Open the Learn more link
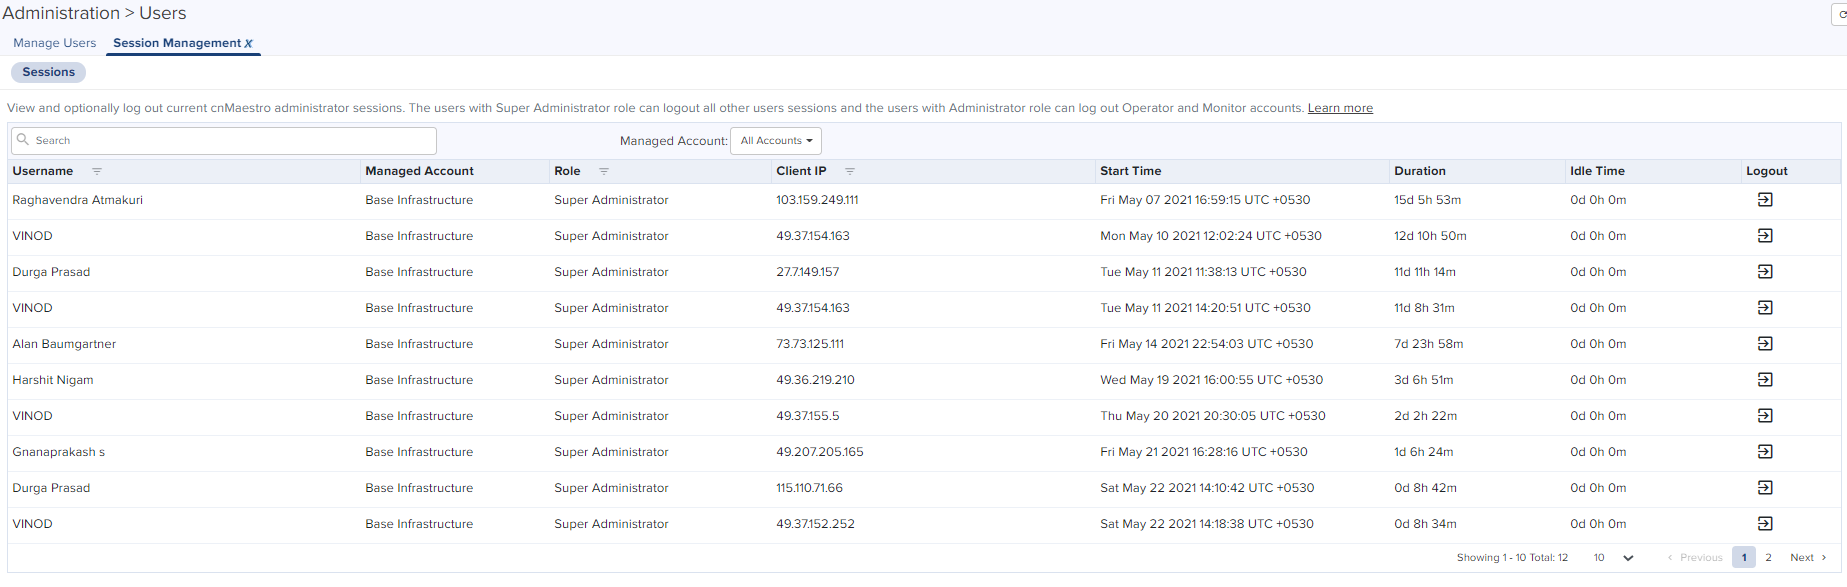The width and height of the screenshot is (1847, 587). coord(1340,108)
